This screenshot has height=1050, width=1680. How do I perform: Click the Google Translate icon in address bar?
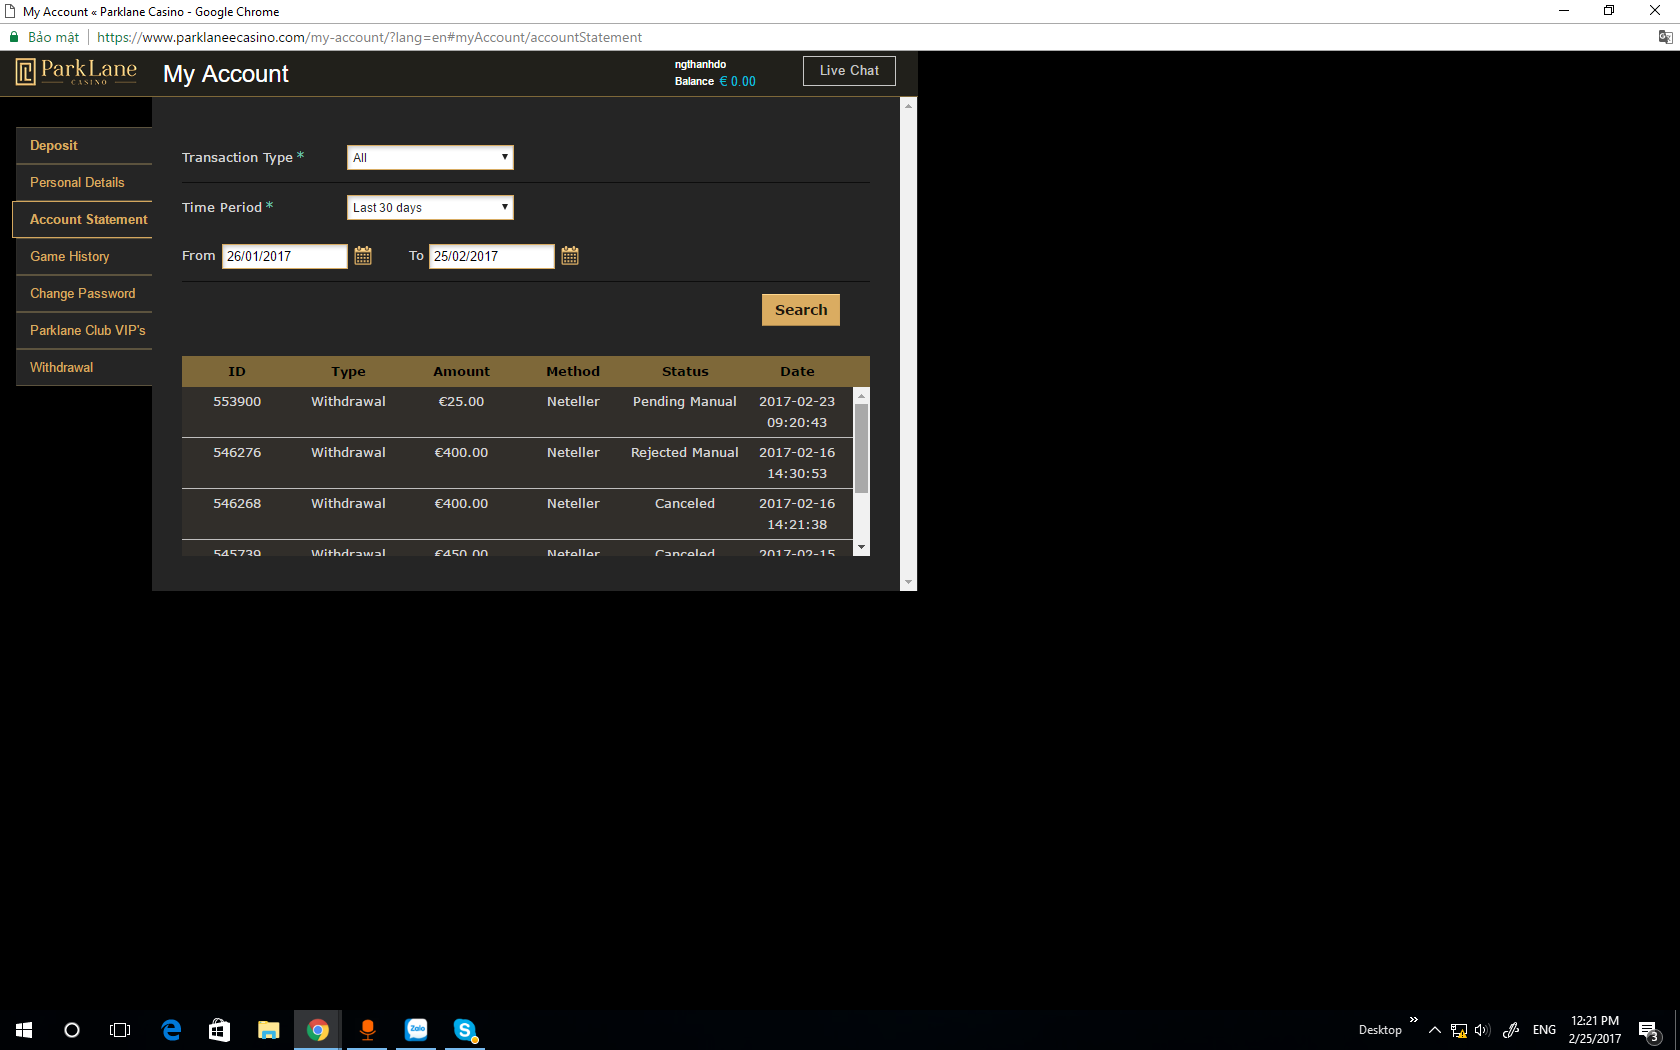(1665, 37)
